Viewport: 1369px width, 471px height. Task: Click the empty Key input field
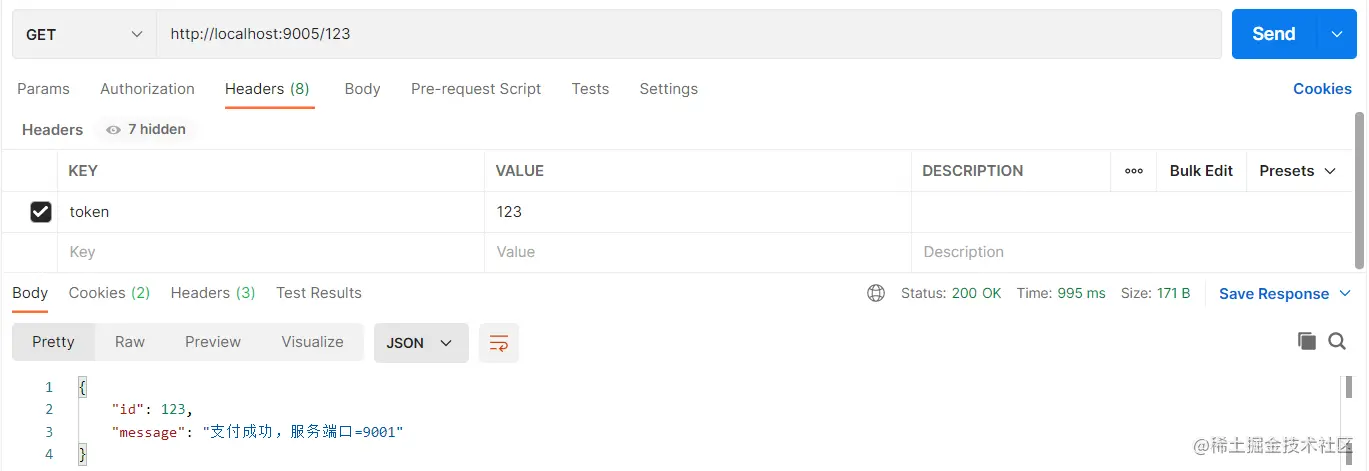(x=271, y=252)
